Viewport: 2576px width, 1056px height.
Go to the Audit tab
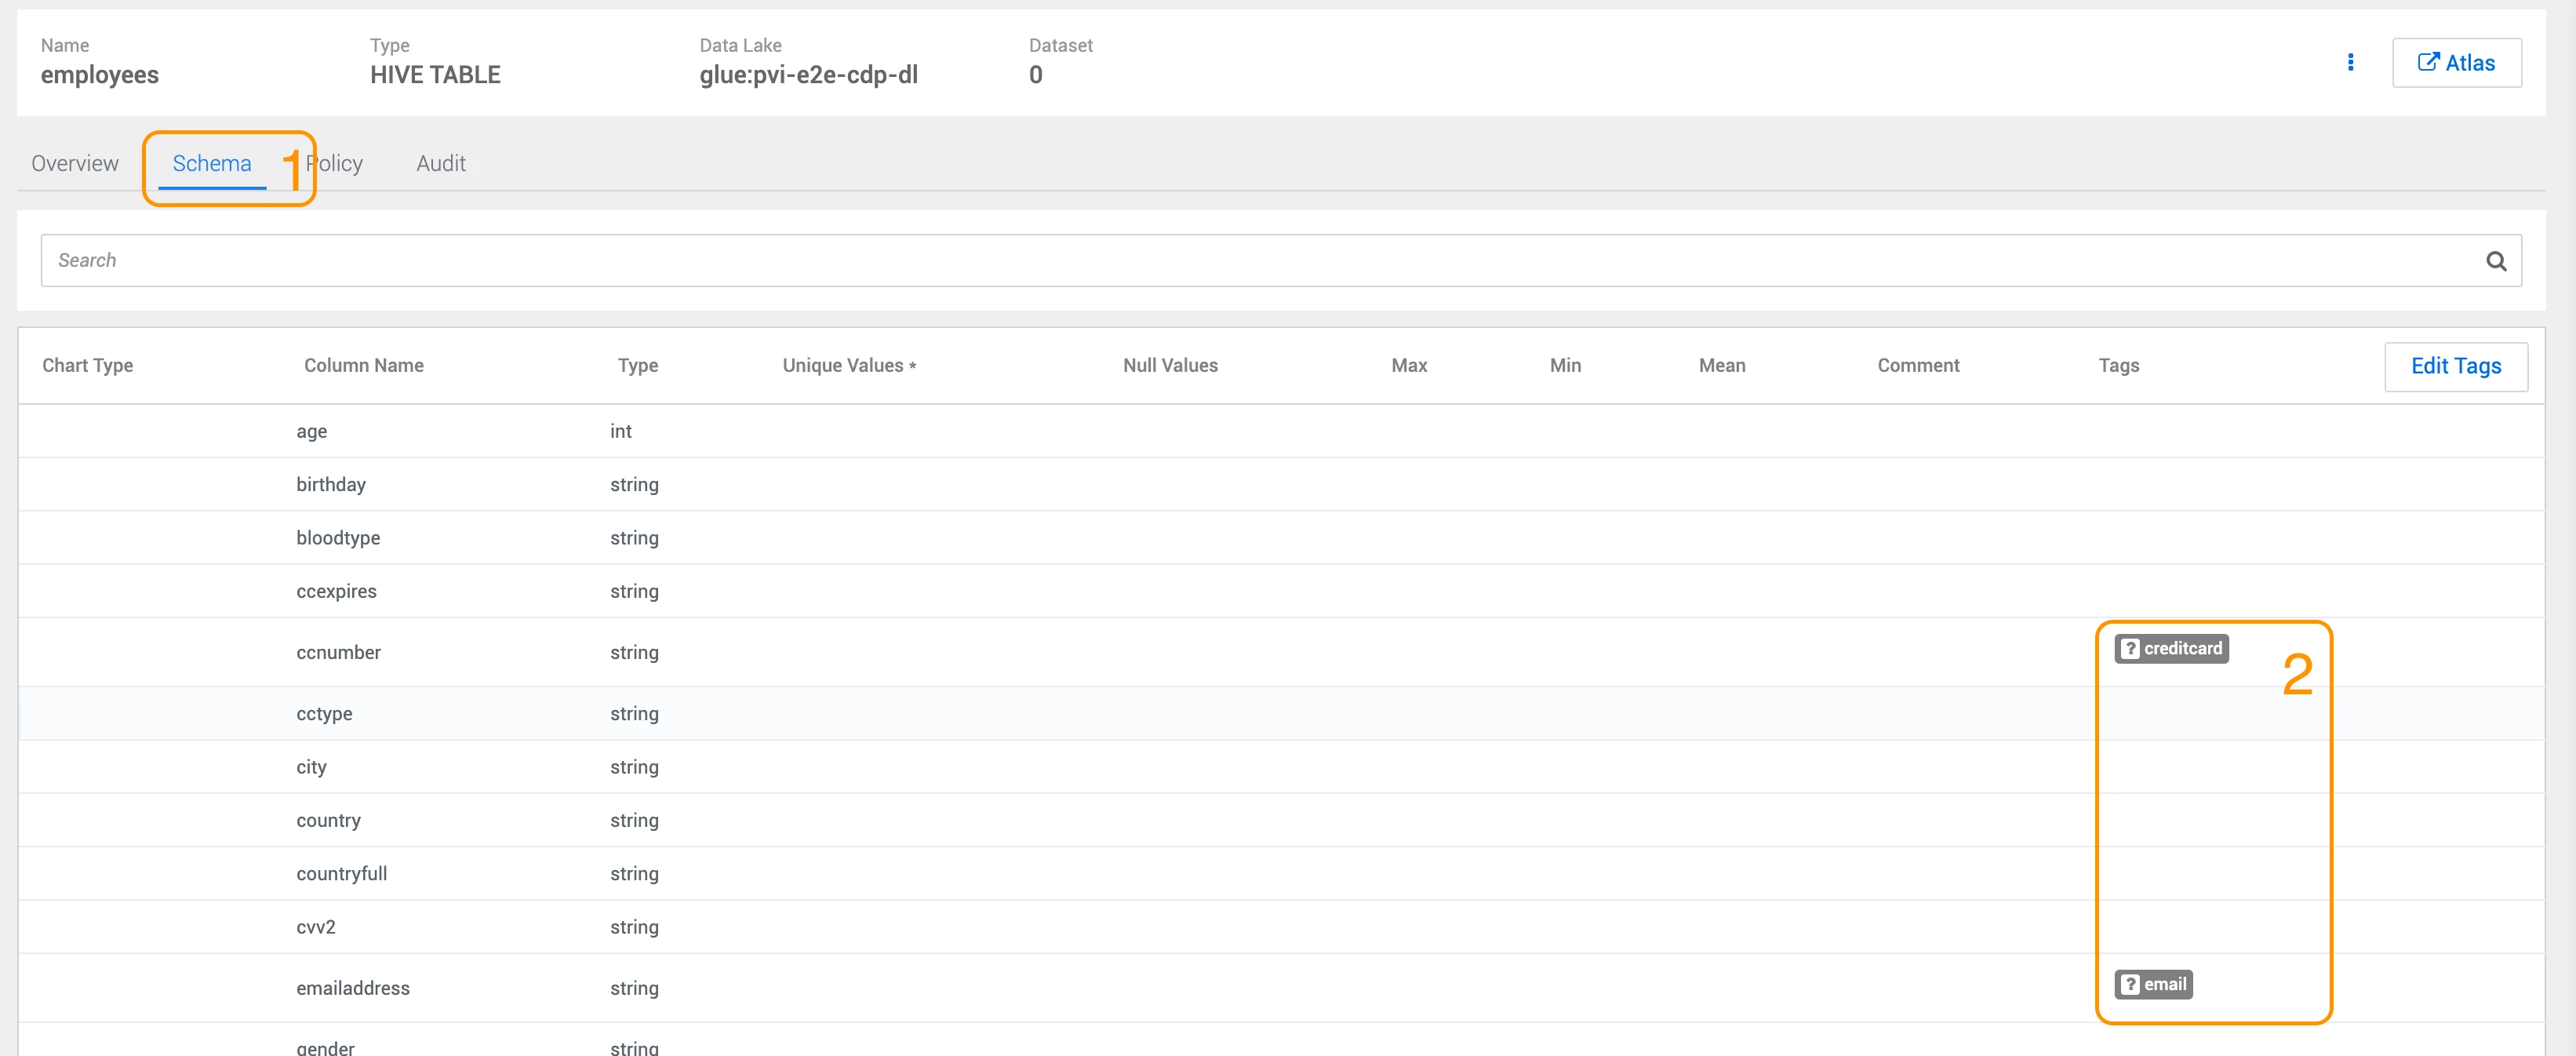pyautogui.click(x=441, y=163)
